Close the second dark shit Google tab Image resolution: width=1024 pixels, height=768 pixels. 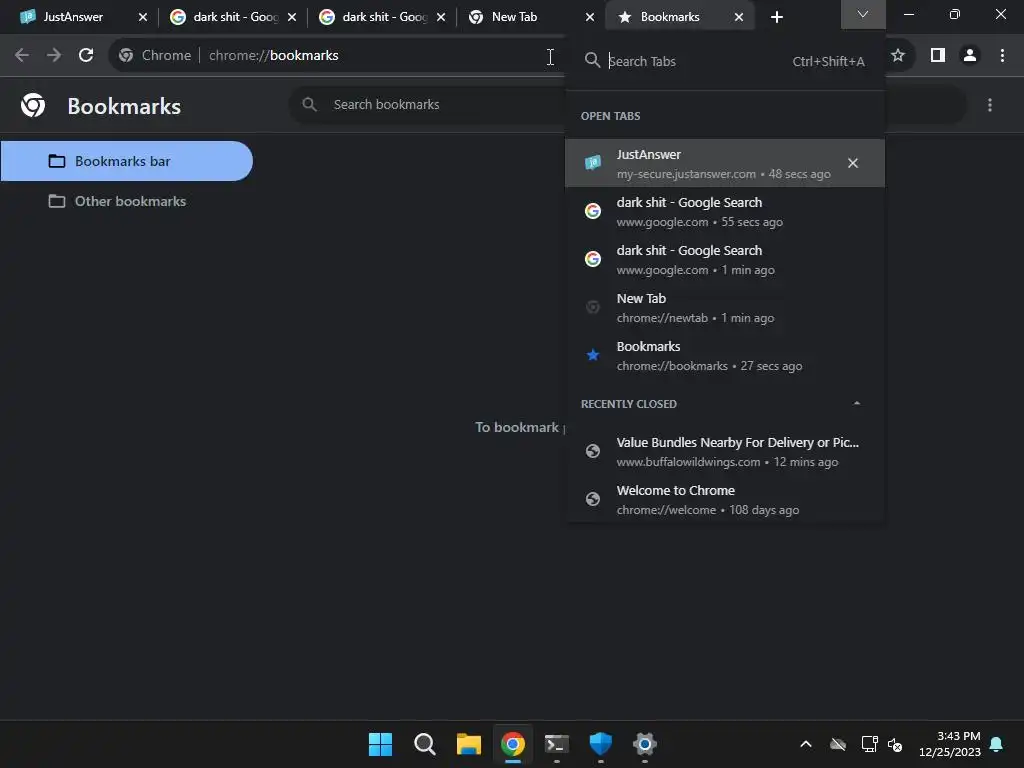point(441,17)
